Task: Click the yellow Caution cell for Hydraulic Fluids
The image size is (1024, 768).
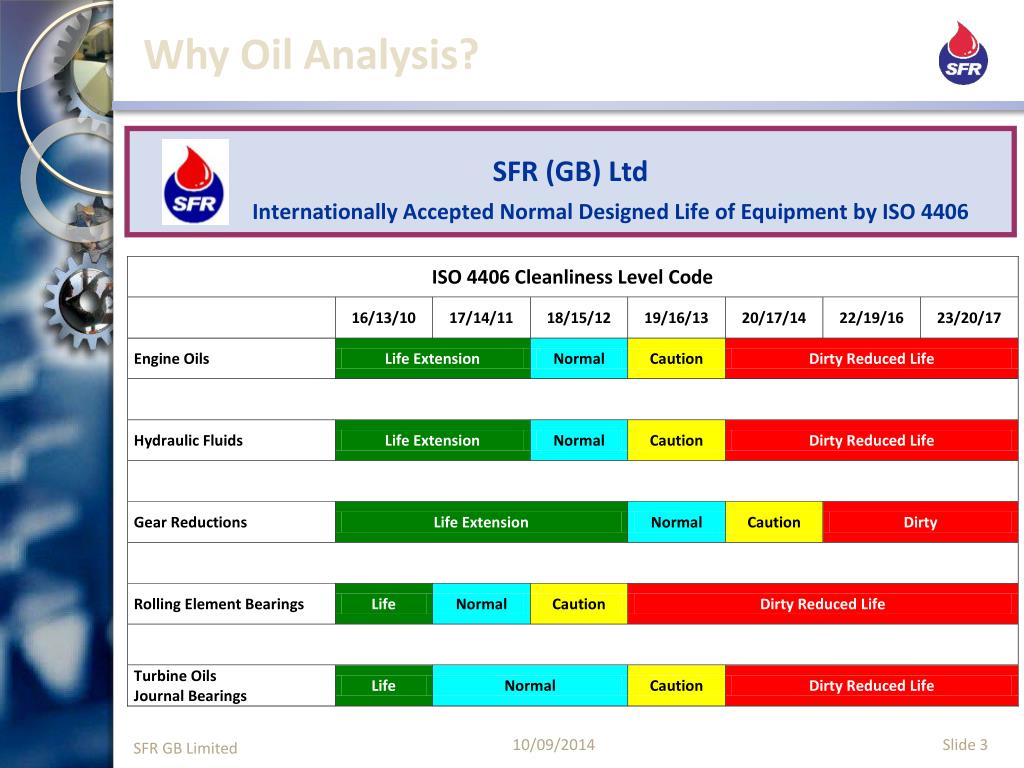Action: click(x=676, y=440)
